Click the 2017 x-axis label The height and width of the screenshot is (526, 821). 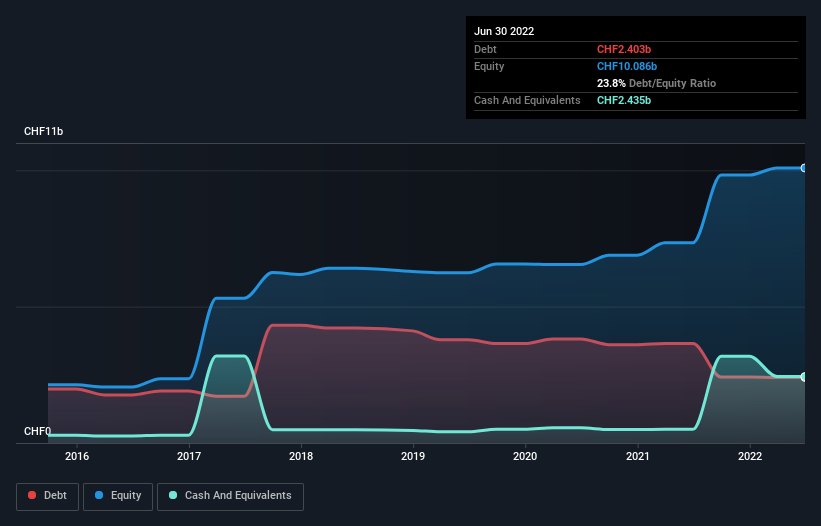pos(189,456)
